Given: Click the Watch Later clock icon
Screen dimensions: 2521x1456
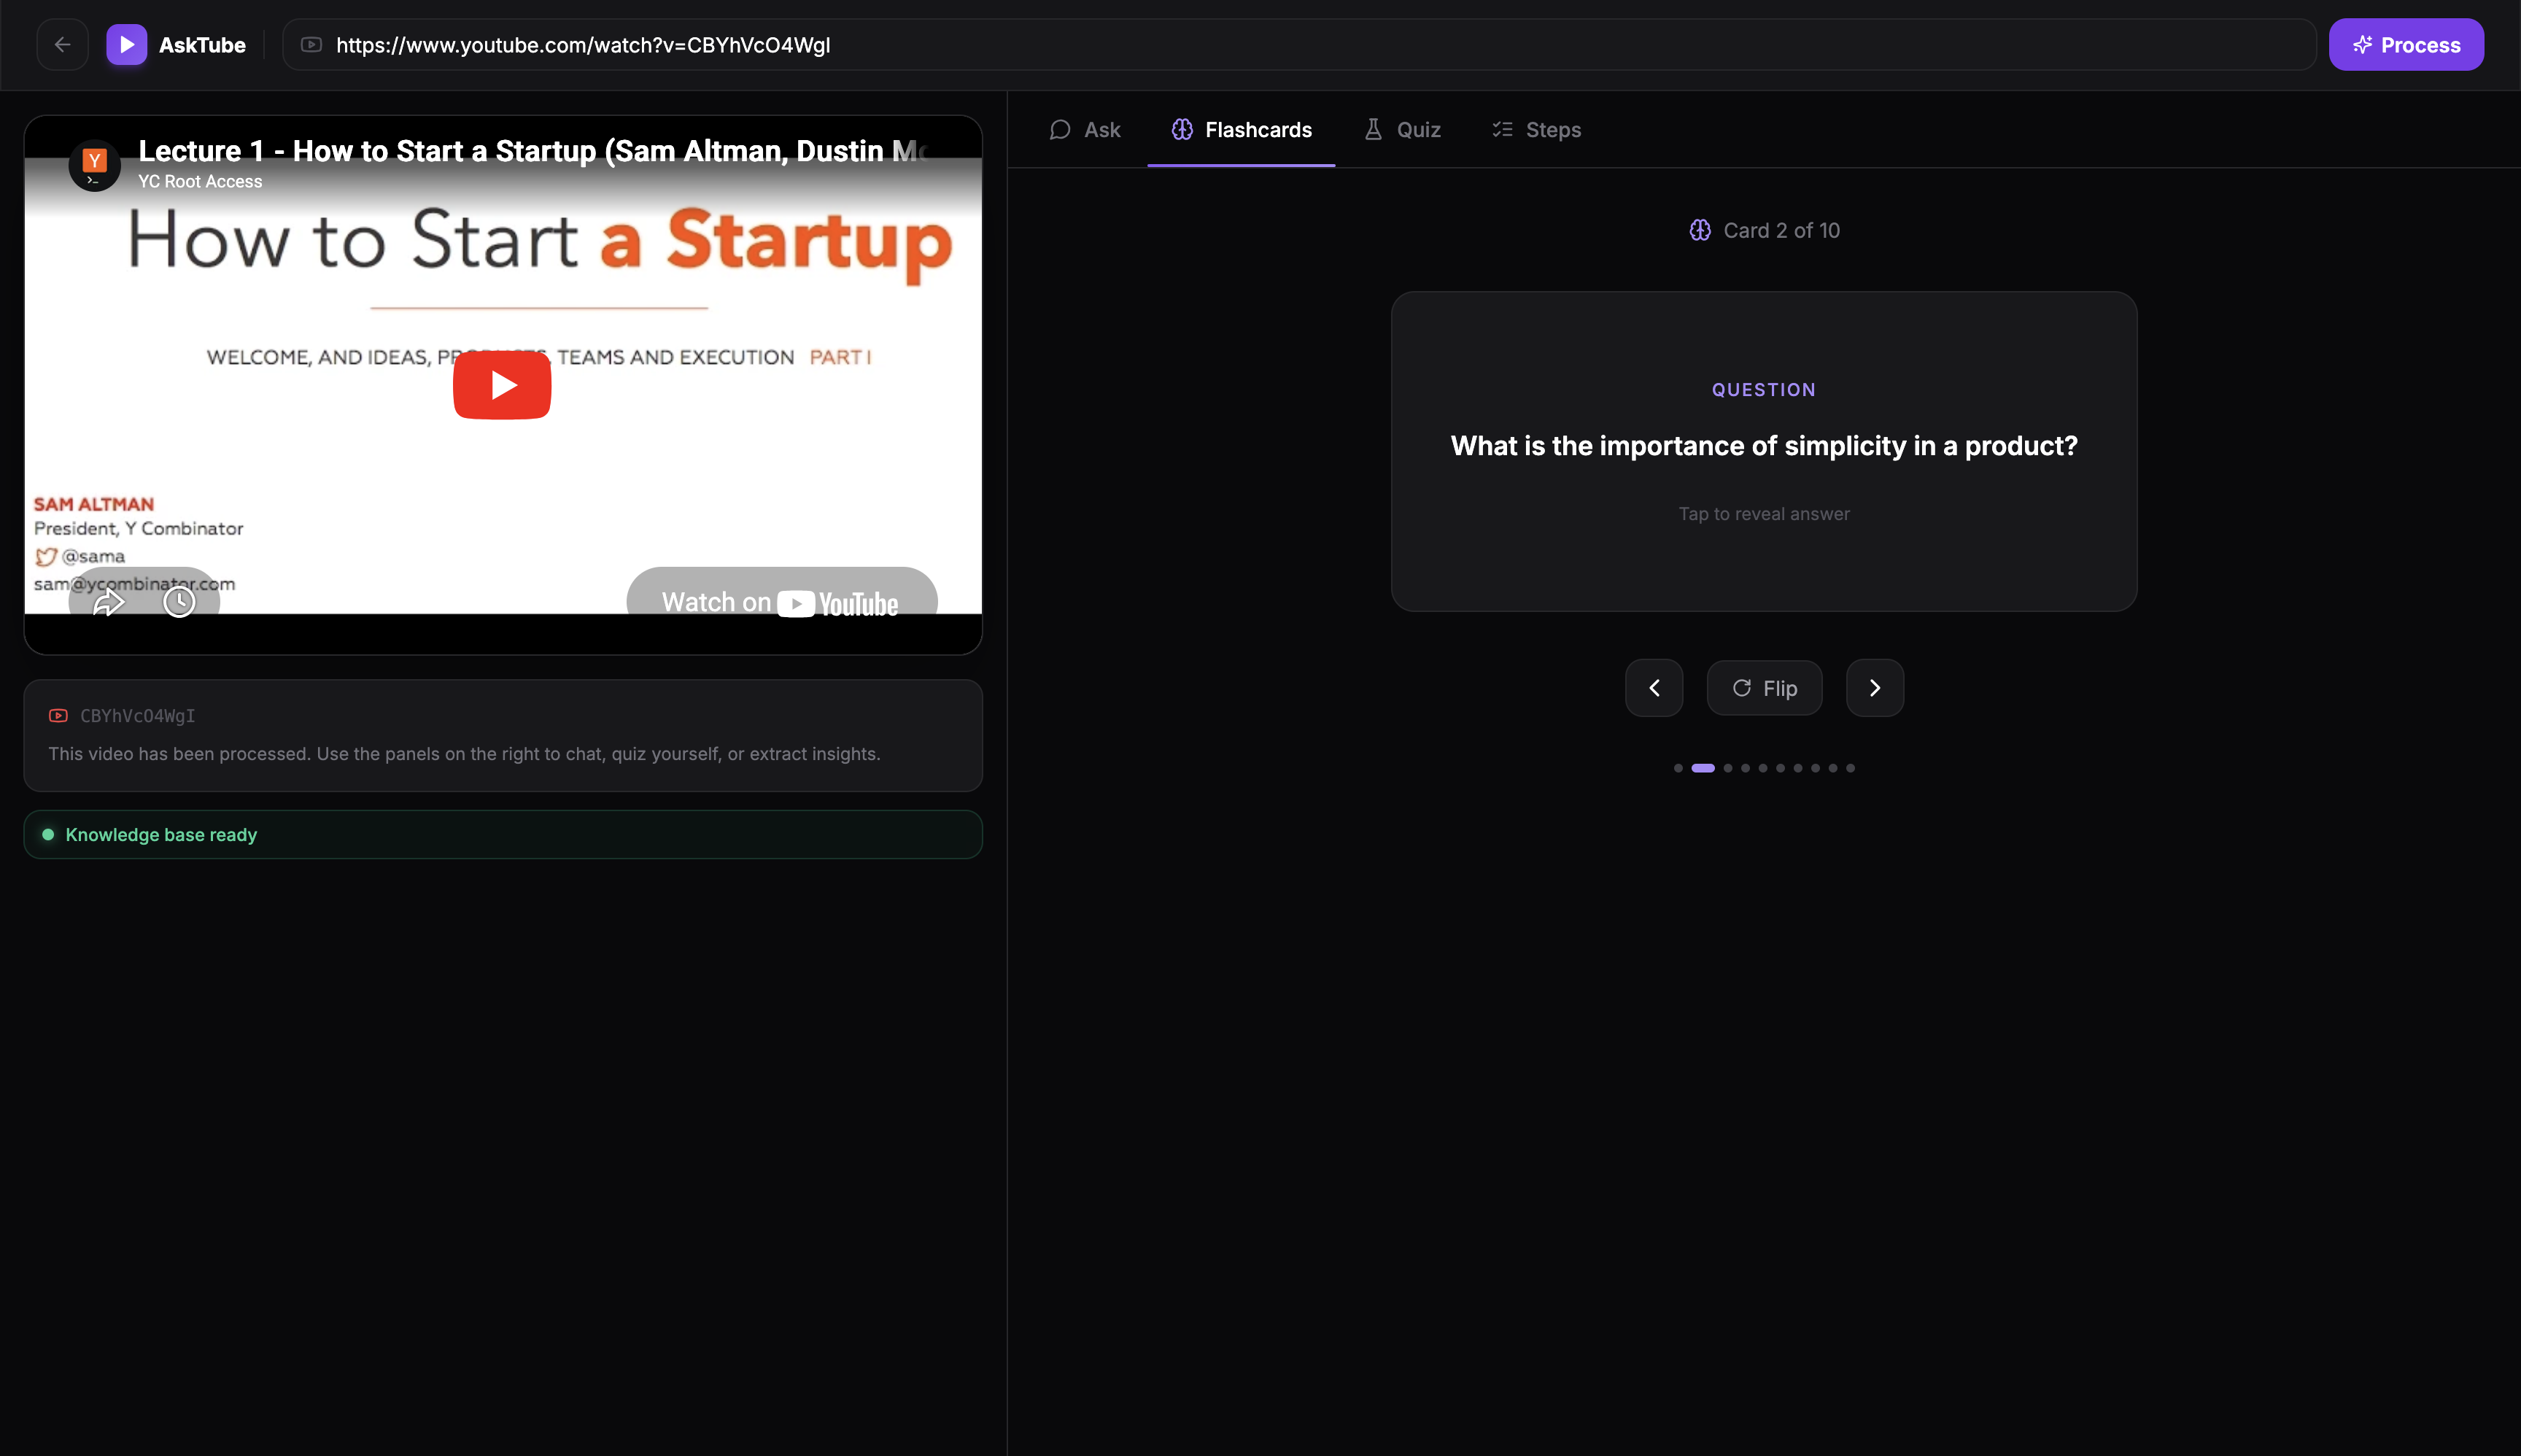Looking at the screenshot, I should coord(179,602).
